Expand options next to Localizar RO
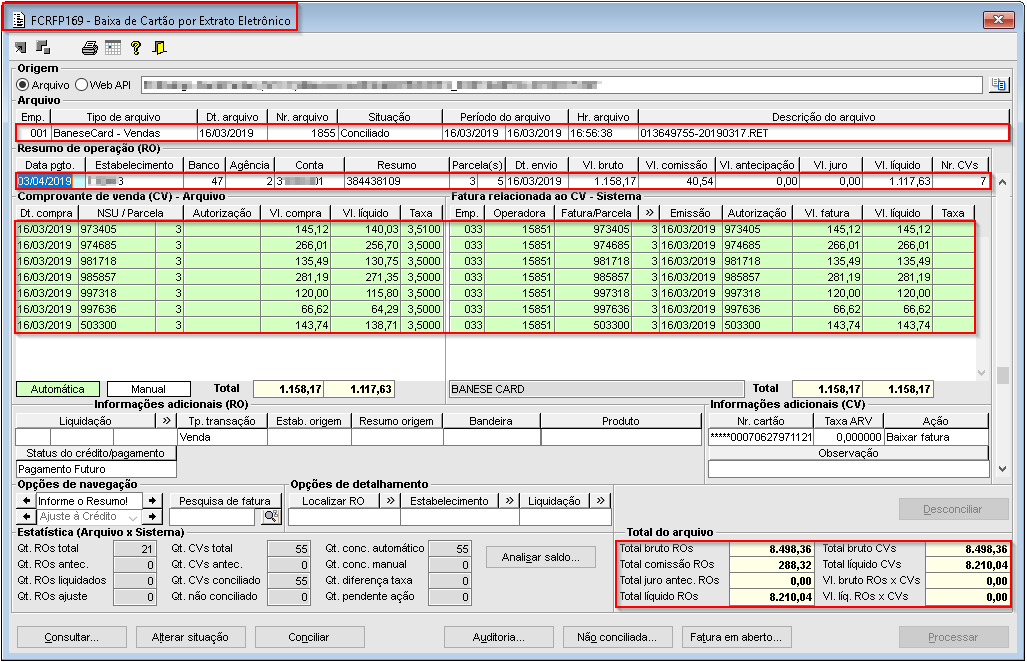The width and height of the screenshot is (1027, 662). tap(390, 501)
